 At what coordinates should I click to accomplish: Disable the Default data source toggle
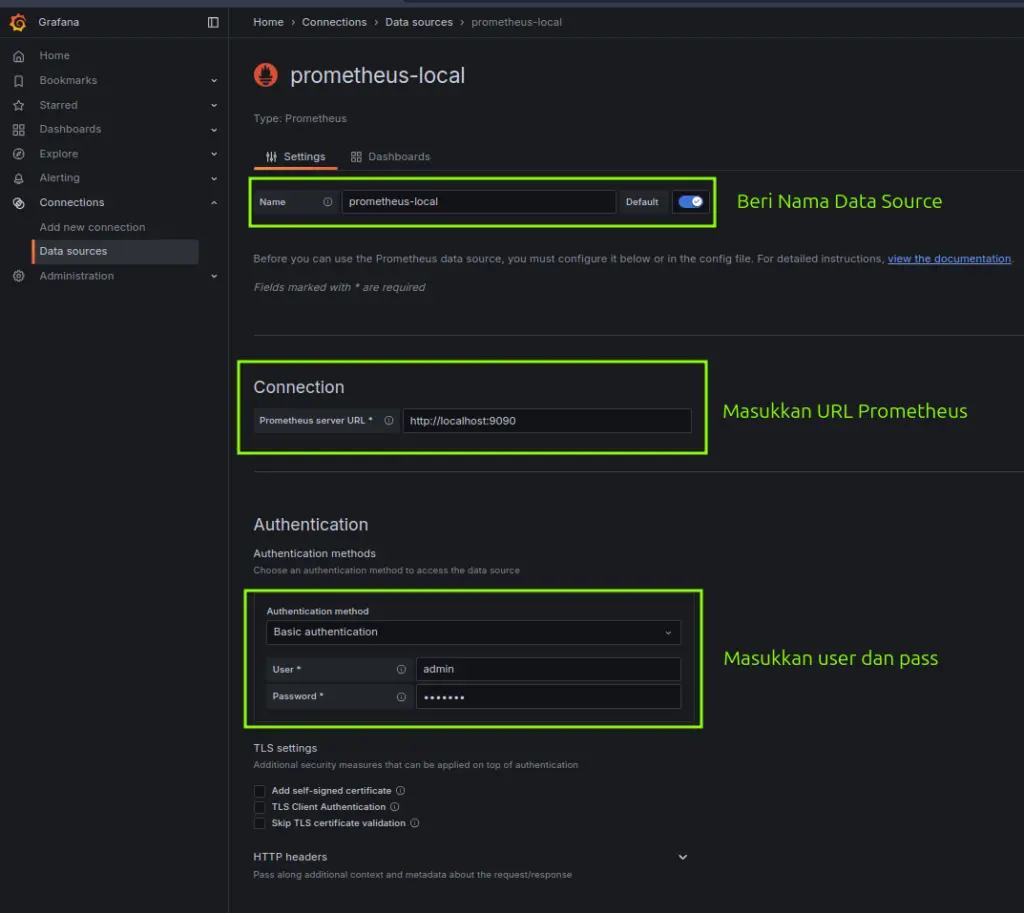(x=690, y=201)
